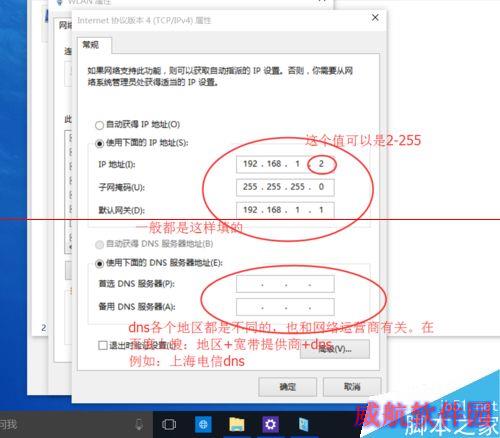The height and width of the screenshot is (438, 500).
Task: Close the IPv4 properties dialog
Action: [375, 17]
